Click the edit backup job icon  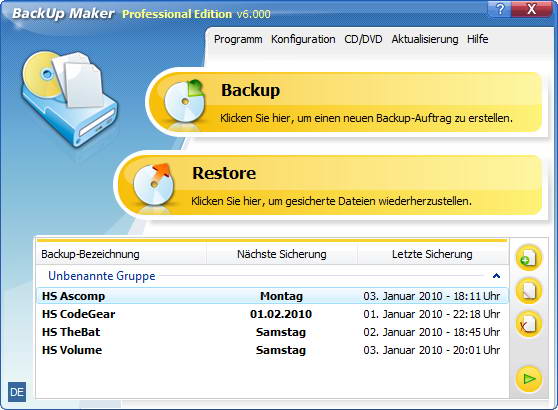528,291
